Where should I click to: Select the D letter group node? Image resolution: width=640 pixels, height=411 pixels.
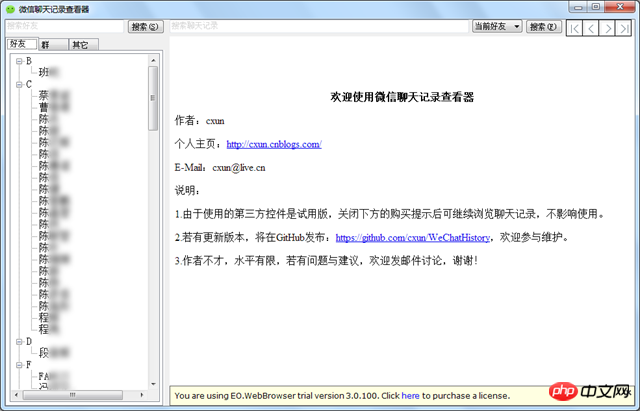pos(29,342)
